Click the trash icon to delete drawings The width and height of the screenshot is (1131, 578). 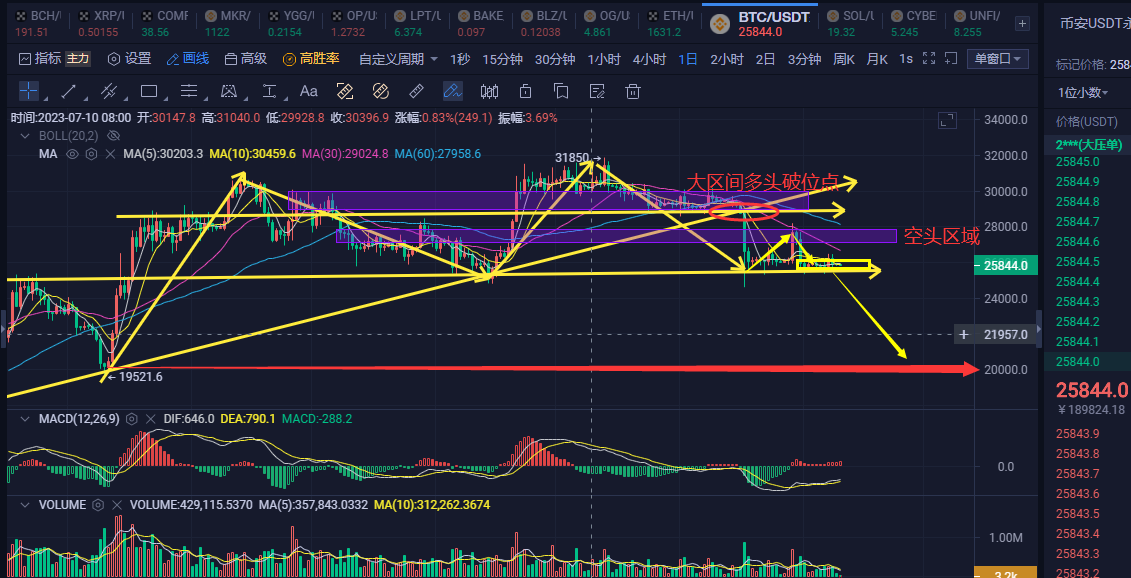pyautogui.click(x=632, y=92)
